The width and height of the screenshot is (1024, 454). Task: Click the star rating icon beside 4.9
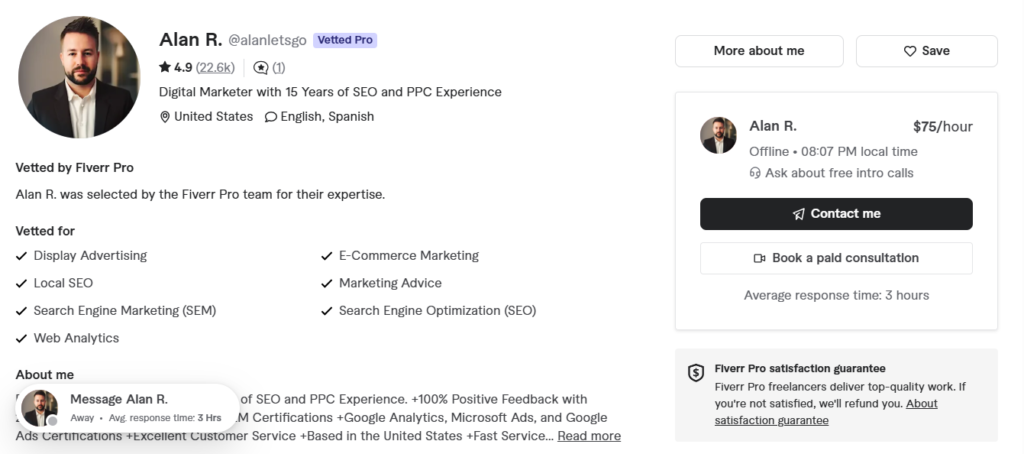coord(165,67)
